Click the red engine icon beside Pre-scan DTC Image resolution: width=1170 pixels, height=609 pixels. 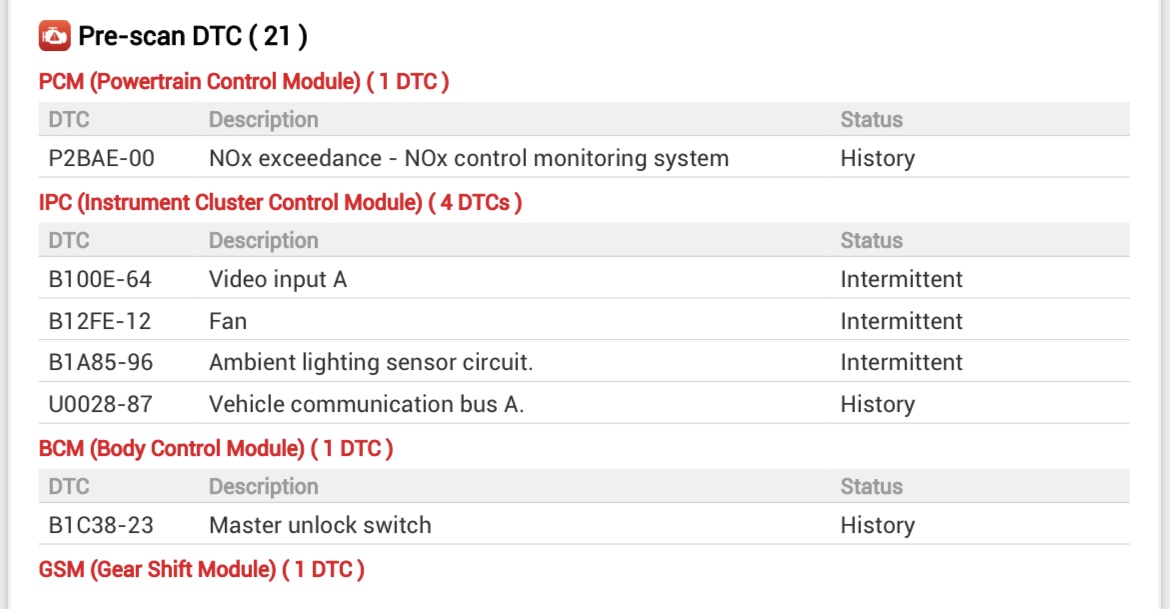pos(54,37)
